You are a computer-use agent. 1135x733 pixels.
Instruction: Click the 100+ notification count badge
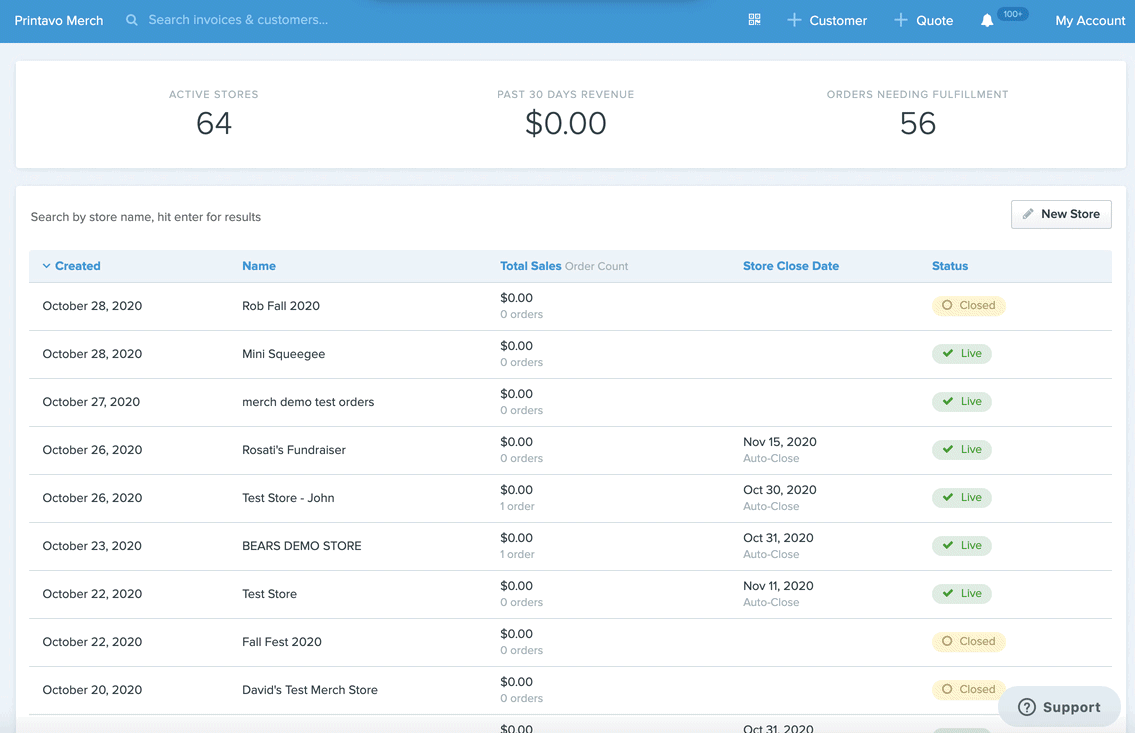[x=1013, y=14]
